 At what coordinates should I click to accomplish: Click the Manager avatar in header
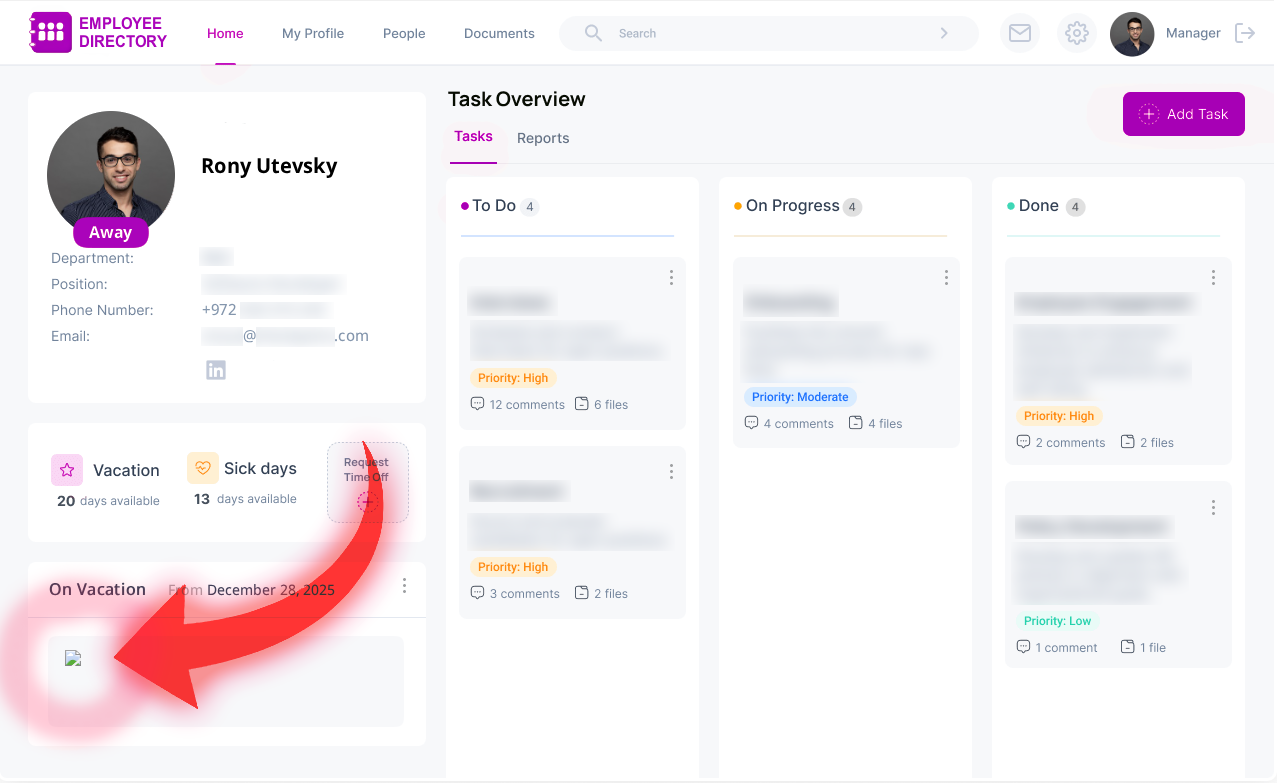[x=1132, y=34]
